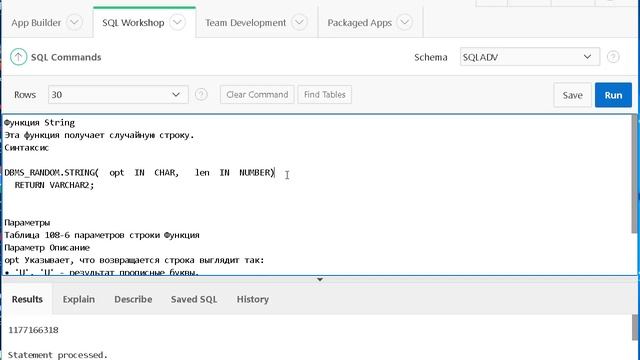Select the History tab
Screen dimensions: 640x360
pos(253,299)
